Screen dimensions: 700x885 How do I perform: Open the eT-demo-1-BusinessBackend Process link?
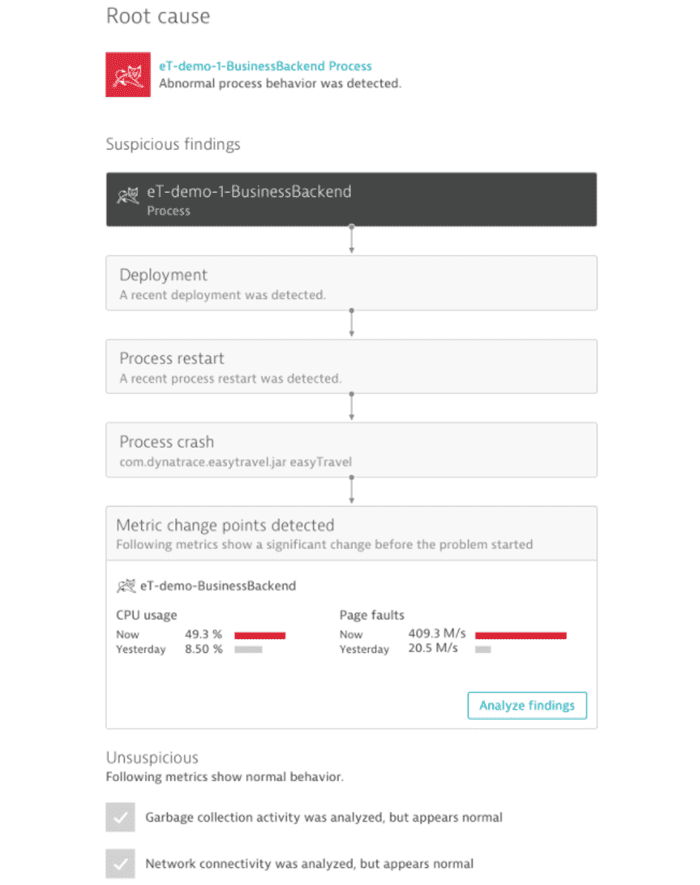(x=265, y=66)
